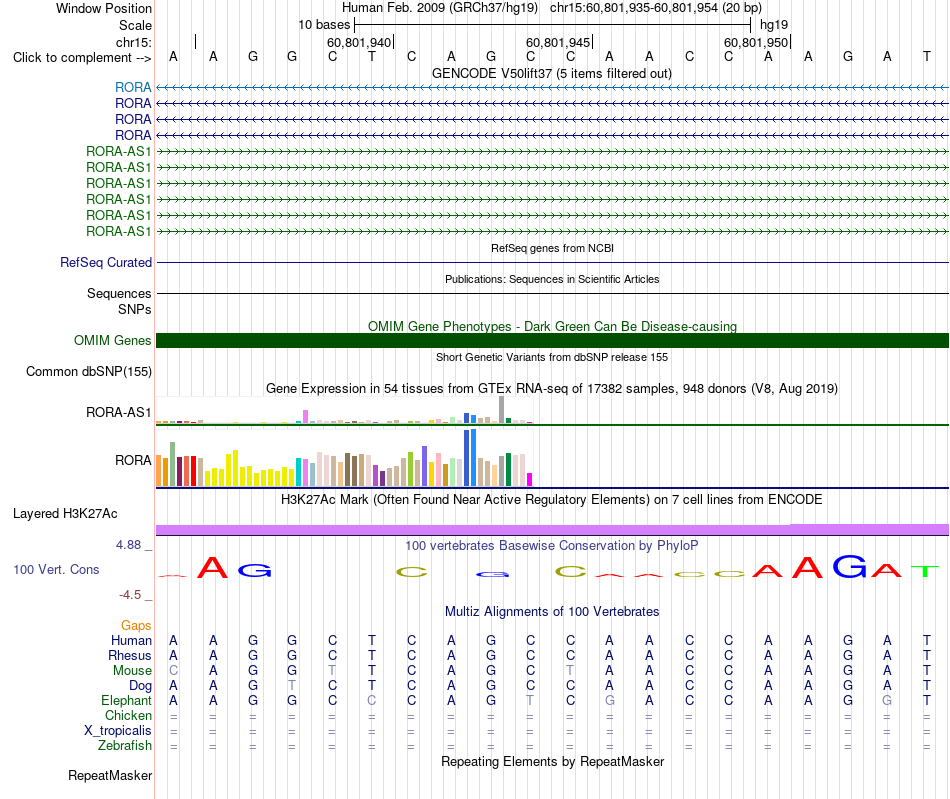Select the Elephant alignment row label
This screenshot has width=950, height=799.
point(126,701)
